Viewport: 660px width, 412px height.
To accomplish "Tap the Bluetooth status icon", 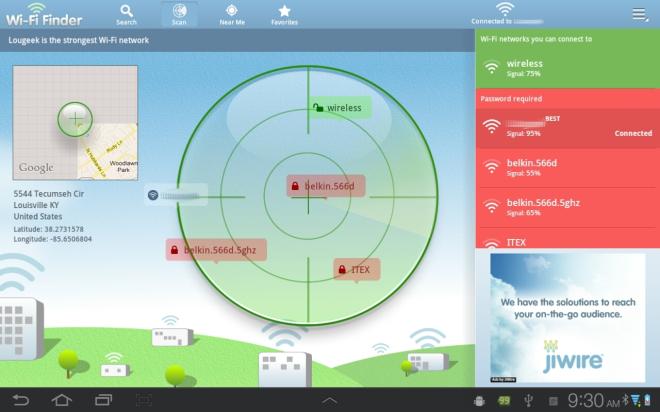I will click(625, 399).
